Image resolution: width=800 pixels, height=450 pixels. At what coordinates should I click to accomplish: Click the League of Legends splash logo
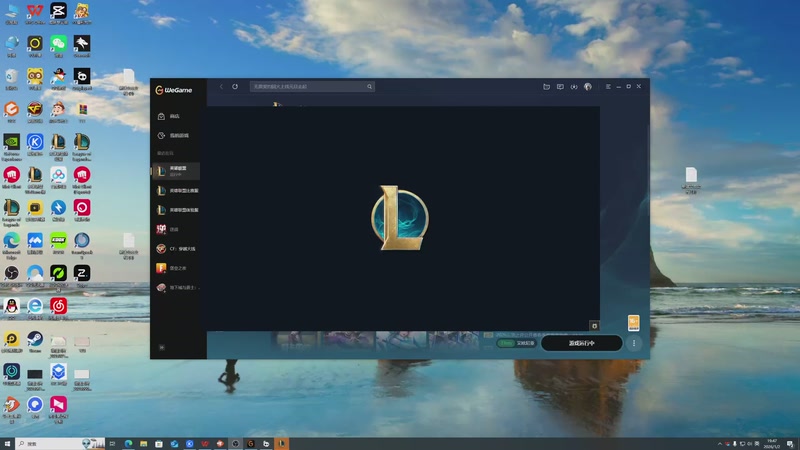click(400, 218)
